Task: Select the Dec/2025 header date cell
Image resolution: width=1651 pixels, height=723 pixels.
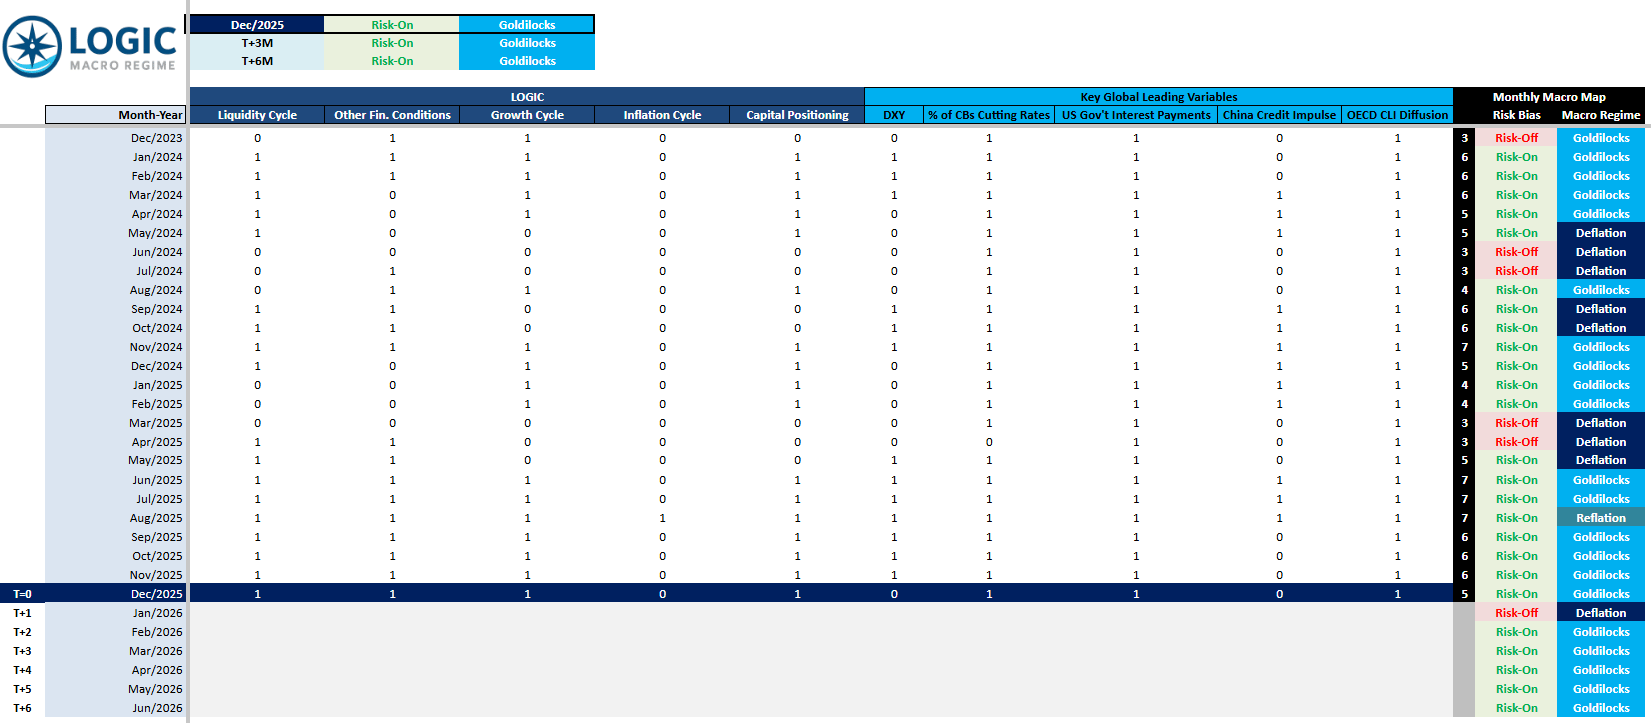Action: click(257, 24)
